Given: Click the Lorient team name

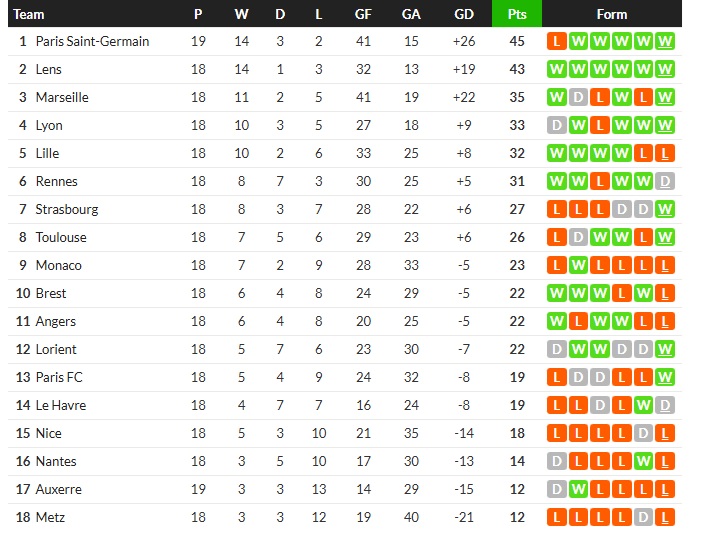Looking at the screenshot, I should 56,349.
